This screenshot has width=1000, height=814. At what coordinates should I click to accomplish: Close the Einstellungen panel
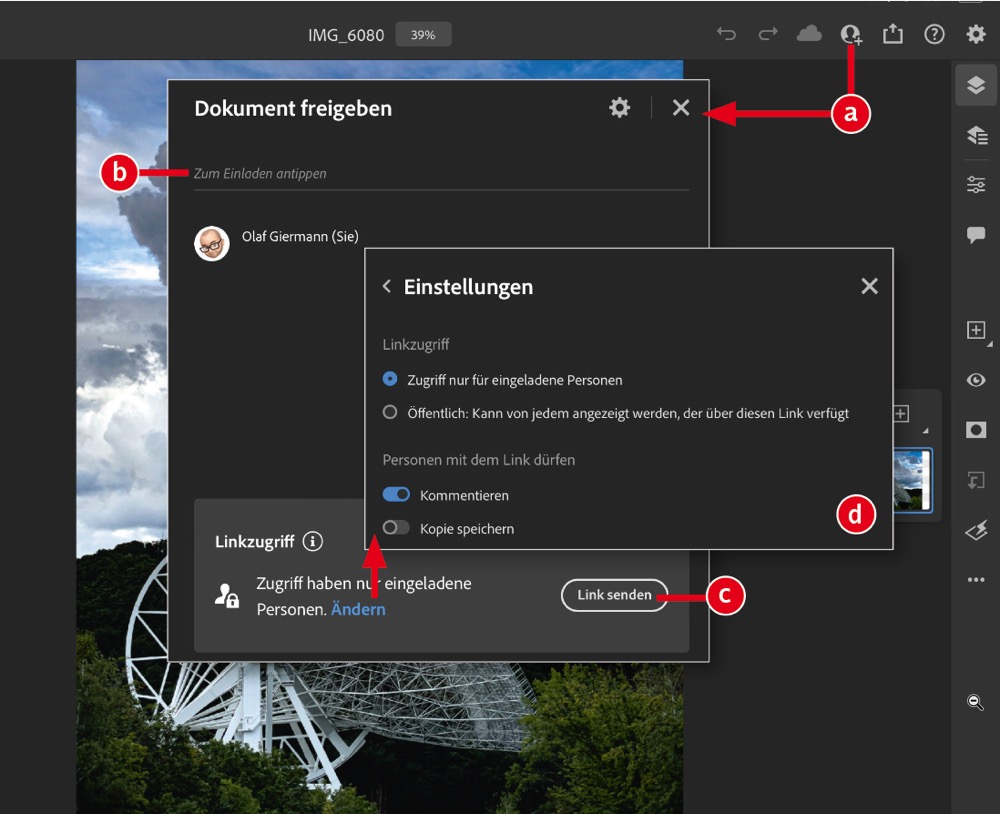click(869, 286)
